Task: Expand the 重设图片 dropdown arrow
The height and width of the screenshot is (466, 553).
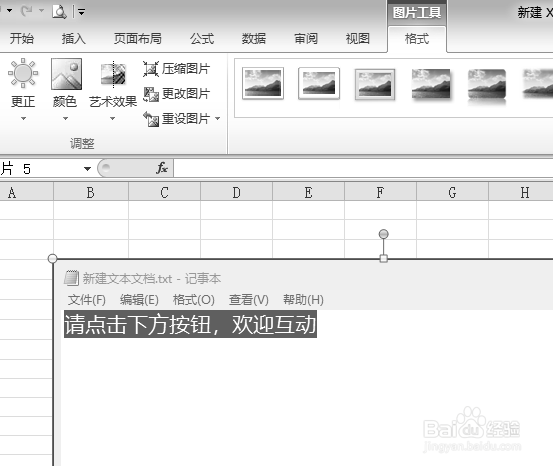Action: [x=217, y=119]
